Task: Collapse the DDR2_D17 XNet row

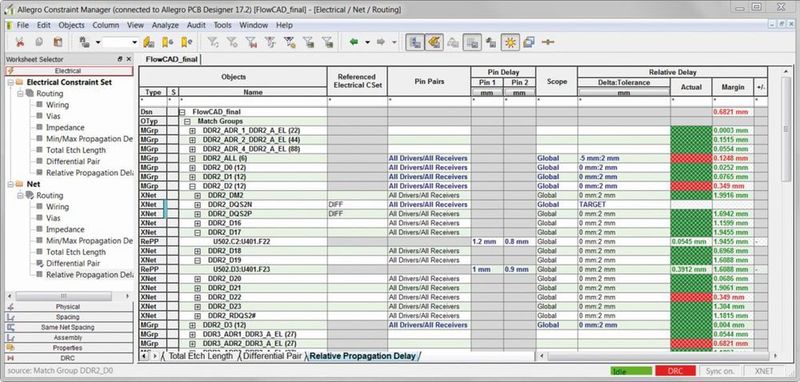Action: (198, 233)
